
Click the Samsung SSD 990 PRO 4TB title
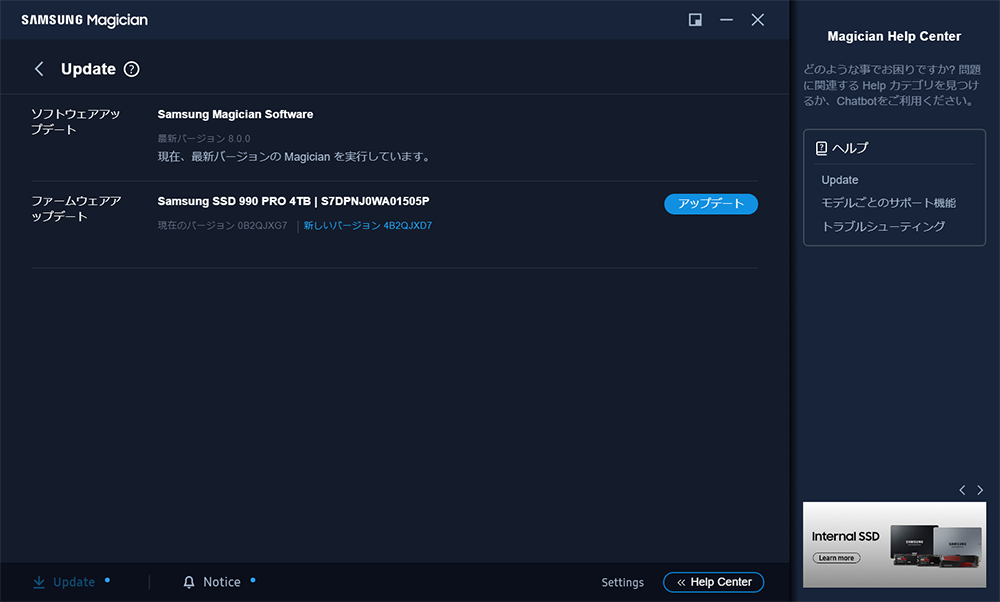293,201
